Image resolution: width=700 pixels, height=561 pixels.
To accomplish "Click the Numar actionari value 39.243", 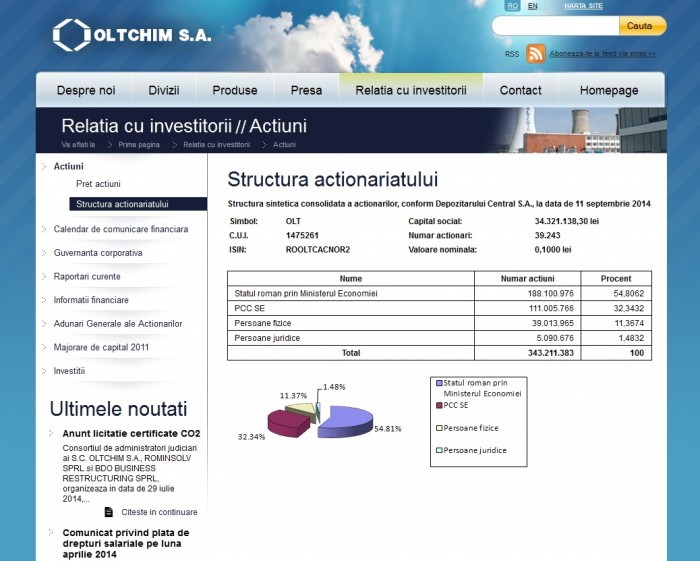I will [x=547, y=235].
